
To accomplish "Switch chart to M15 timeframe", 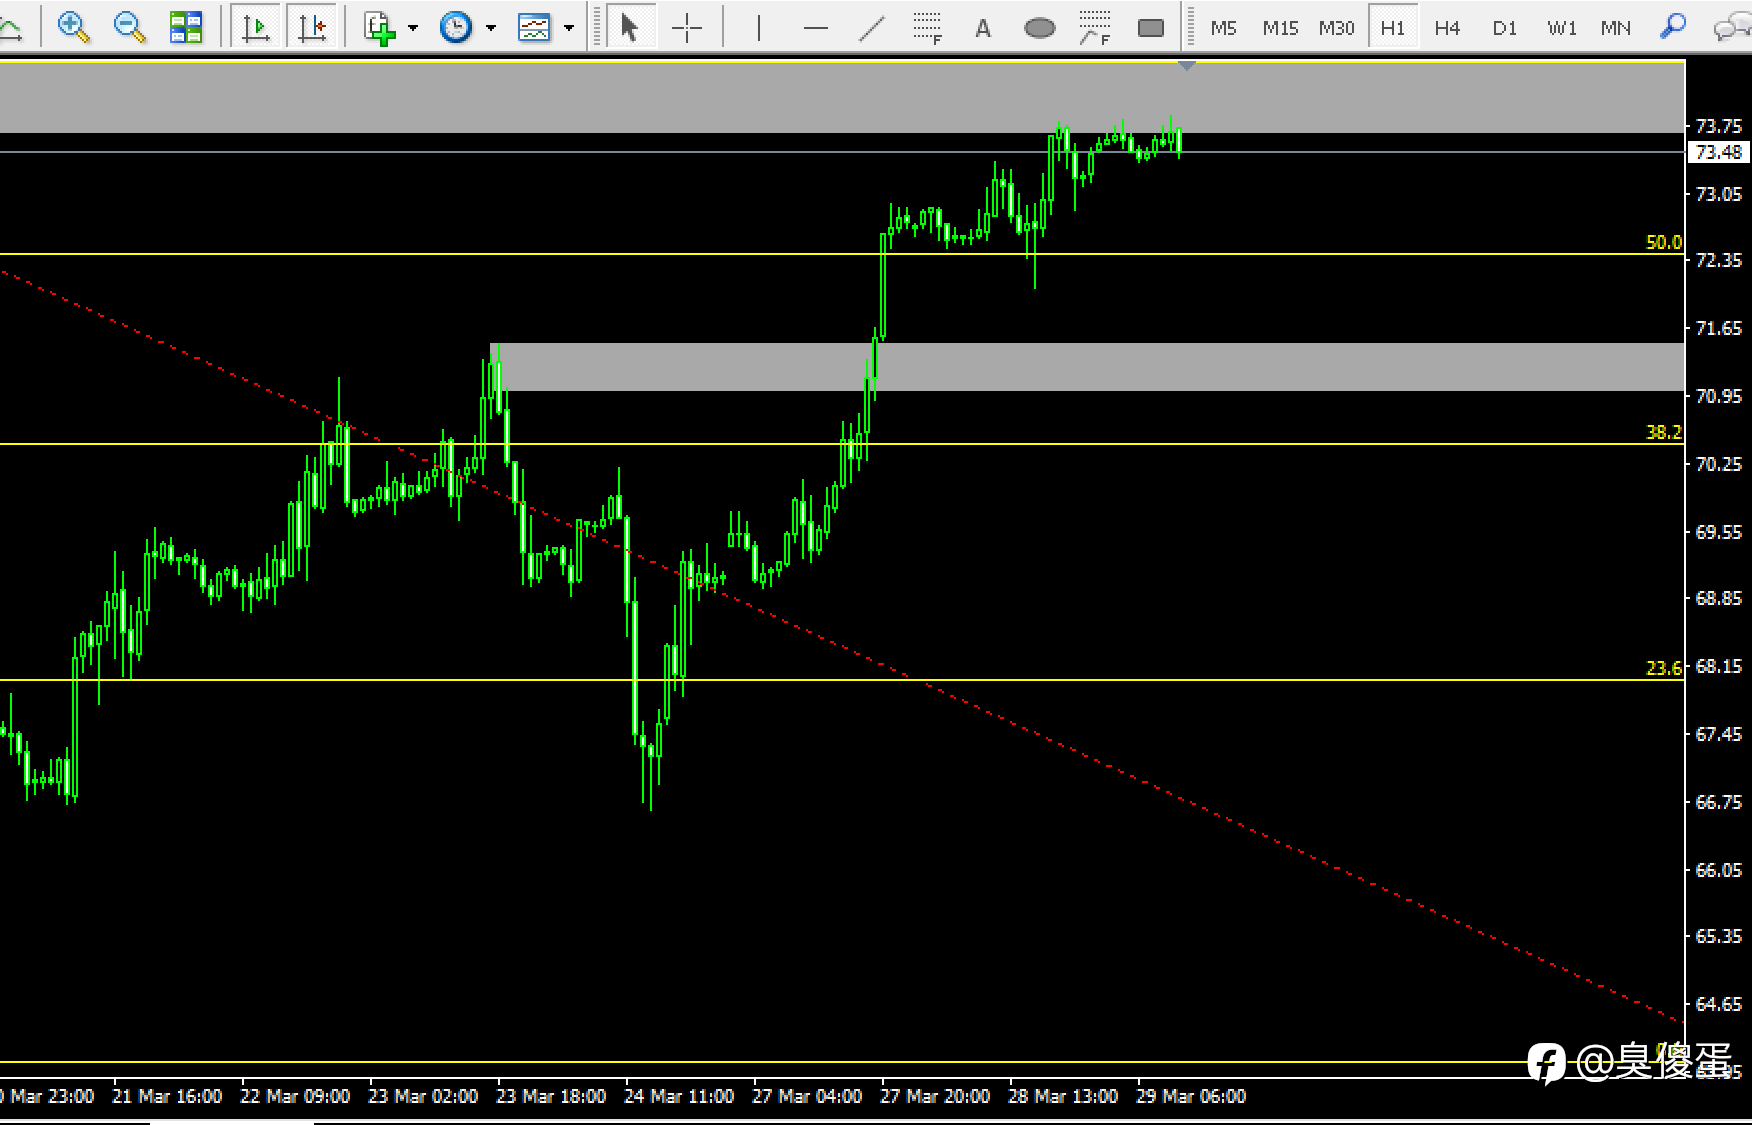I will click(x=1280, y=28).
